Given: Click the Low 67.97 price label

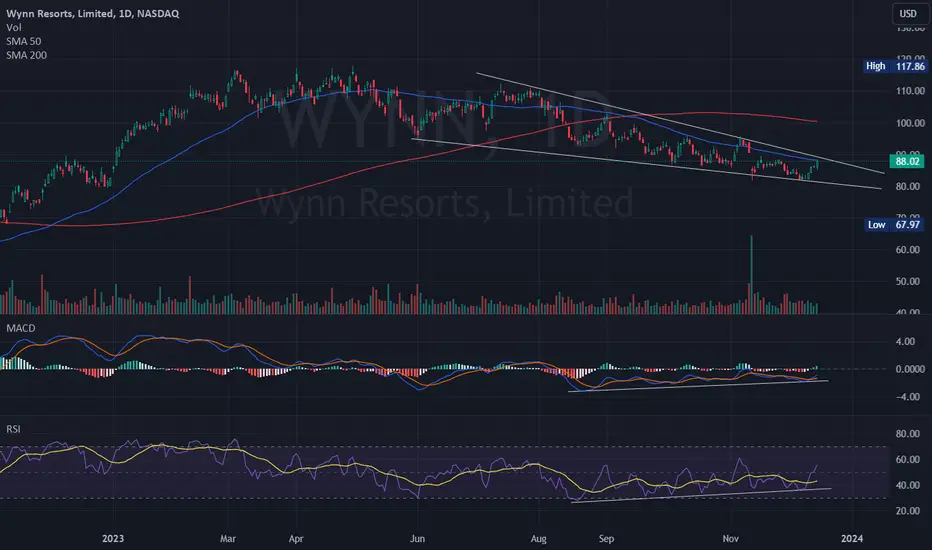Looking at the screenshot, I should click(895, 225).
